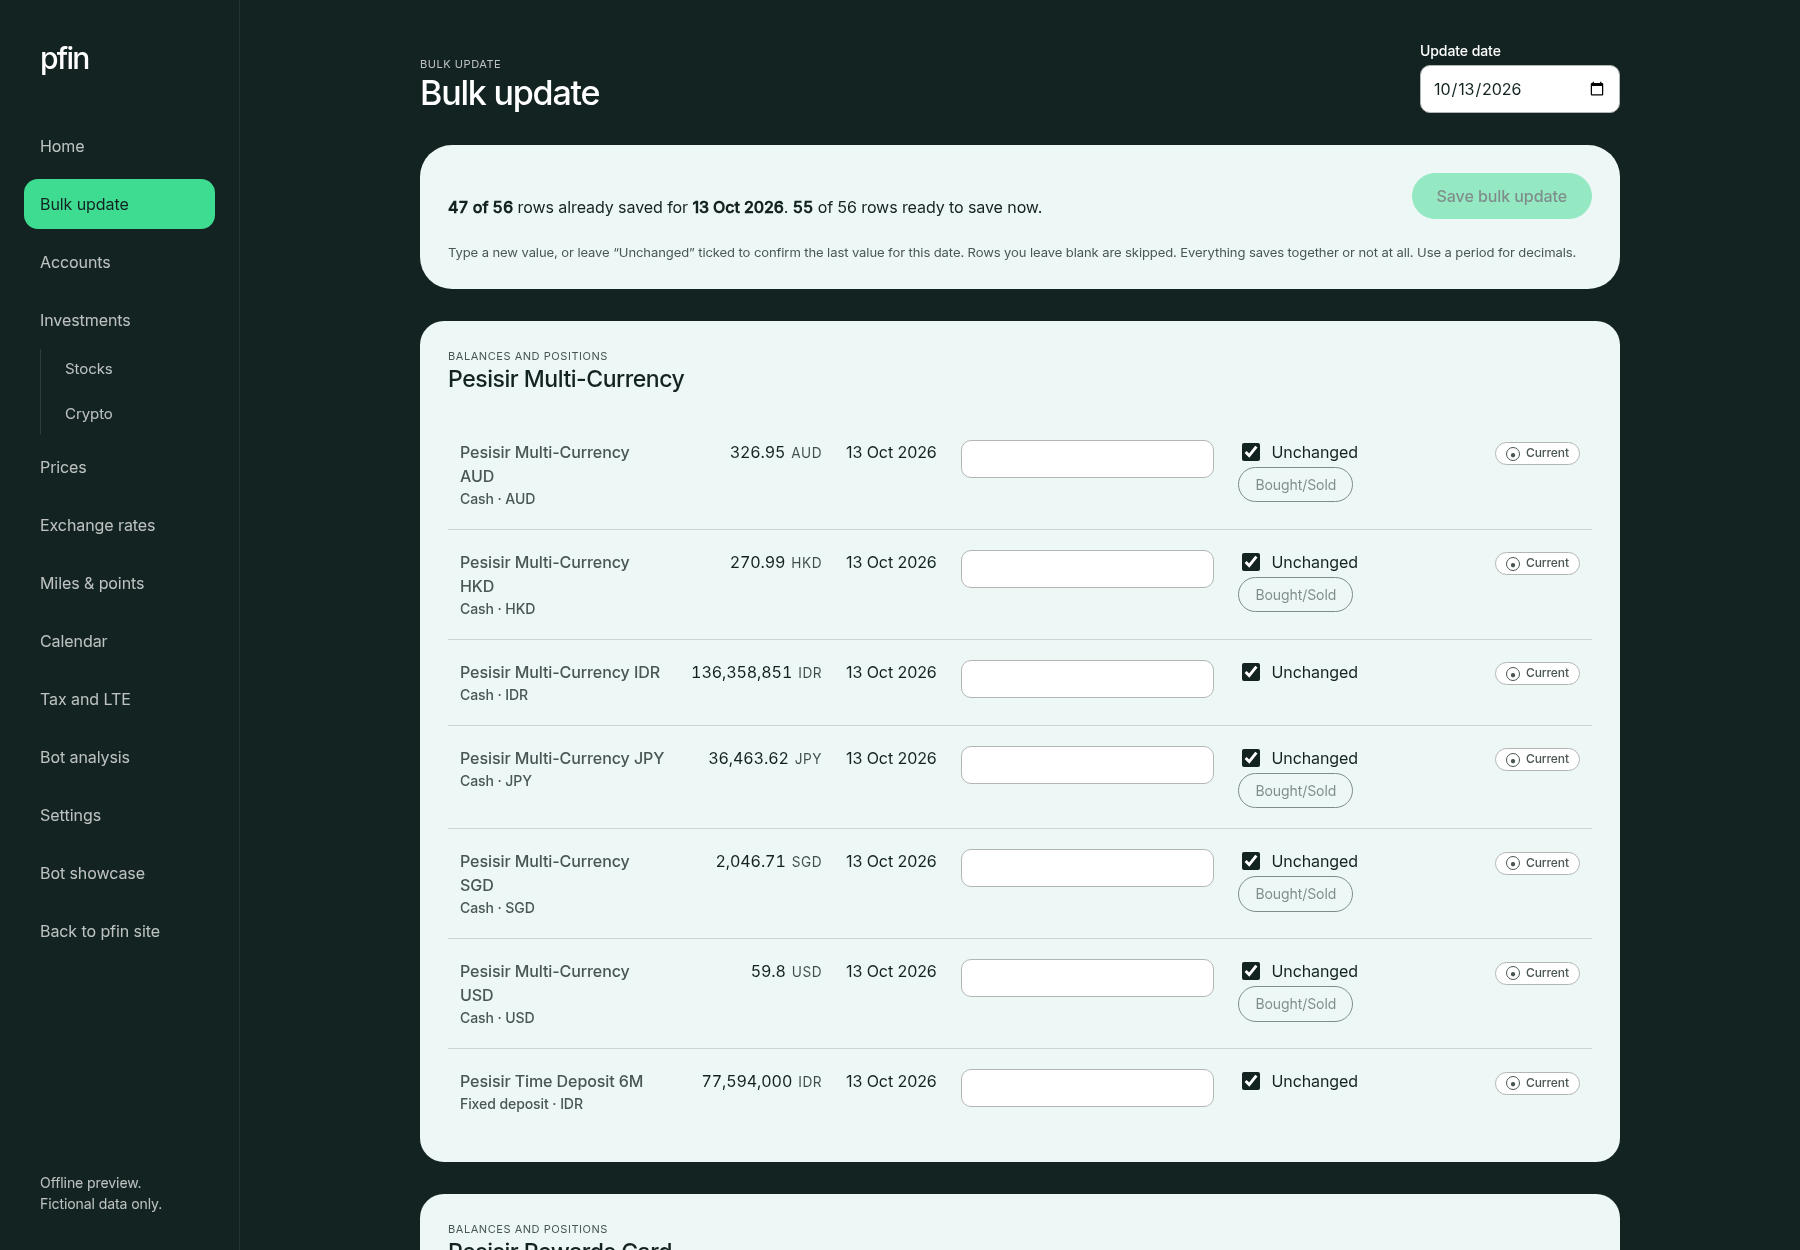Untick Unchanged for Pesisir Multi-Currency SGD
Screen dimensions: 1800x1250
tap(1251, 861)
